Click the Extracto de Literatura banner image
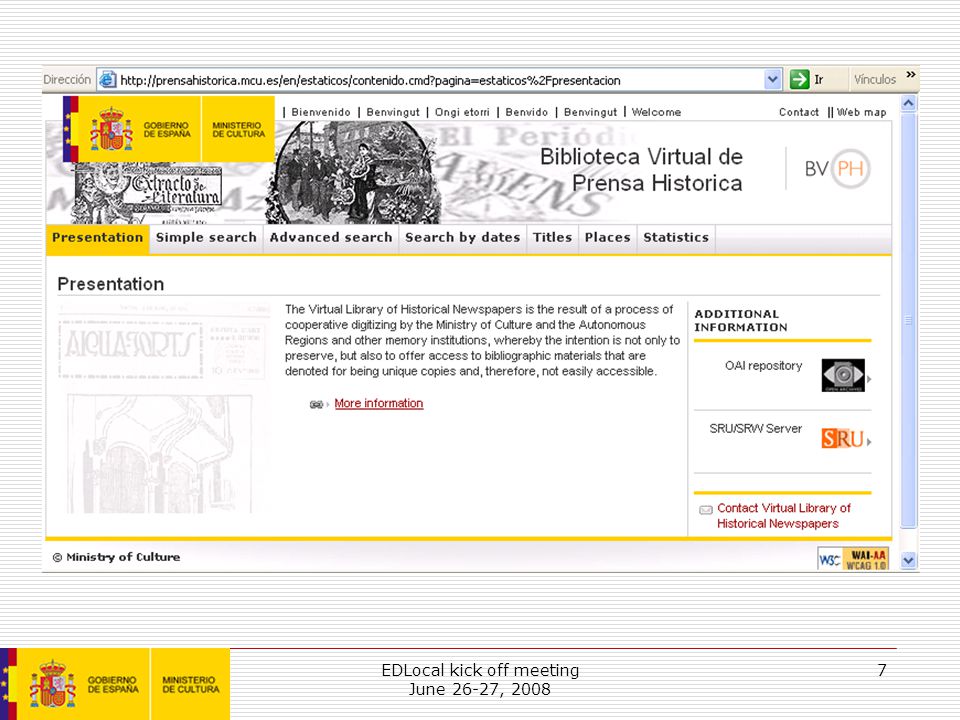 pyautogui.click(x=147, y=193)
